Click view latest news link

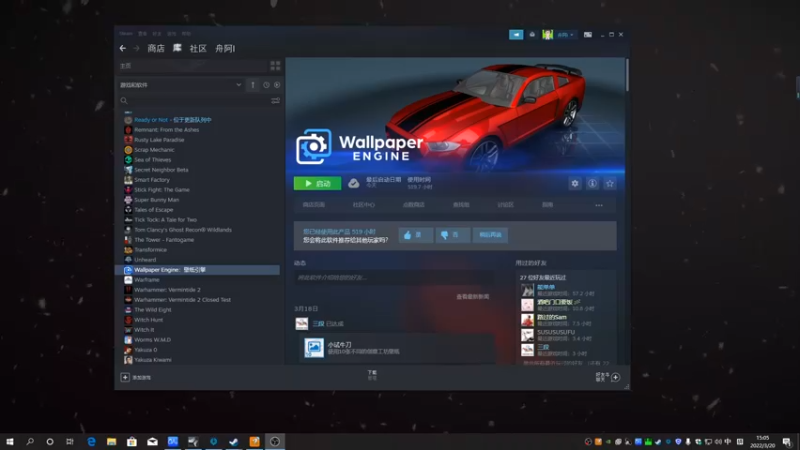tap(473, 296)
